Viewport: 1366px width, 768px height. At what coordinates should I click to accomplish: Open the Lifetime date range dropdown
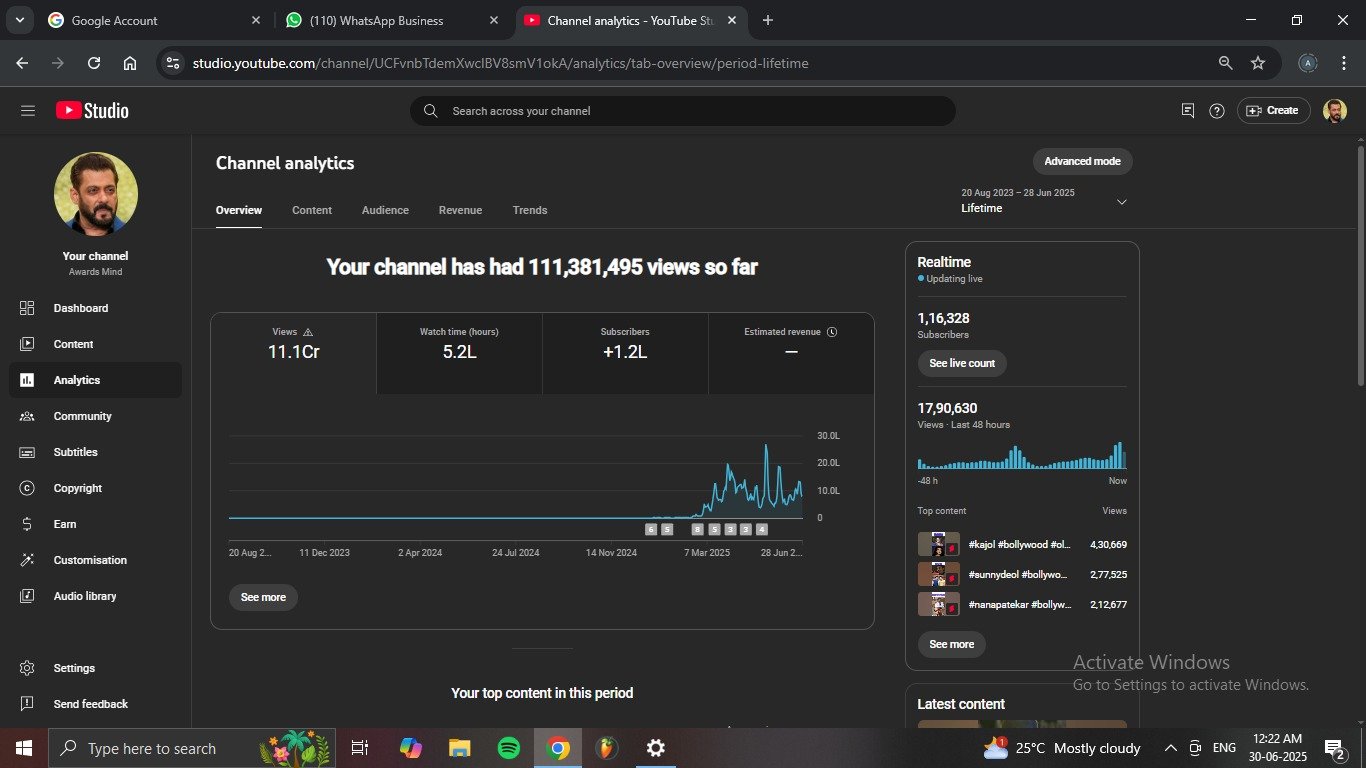click(x=1045, y=201)
